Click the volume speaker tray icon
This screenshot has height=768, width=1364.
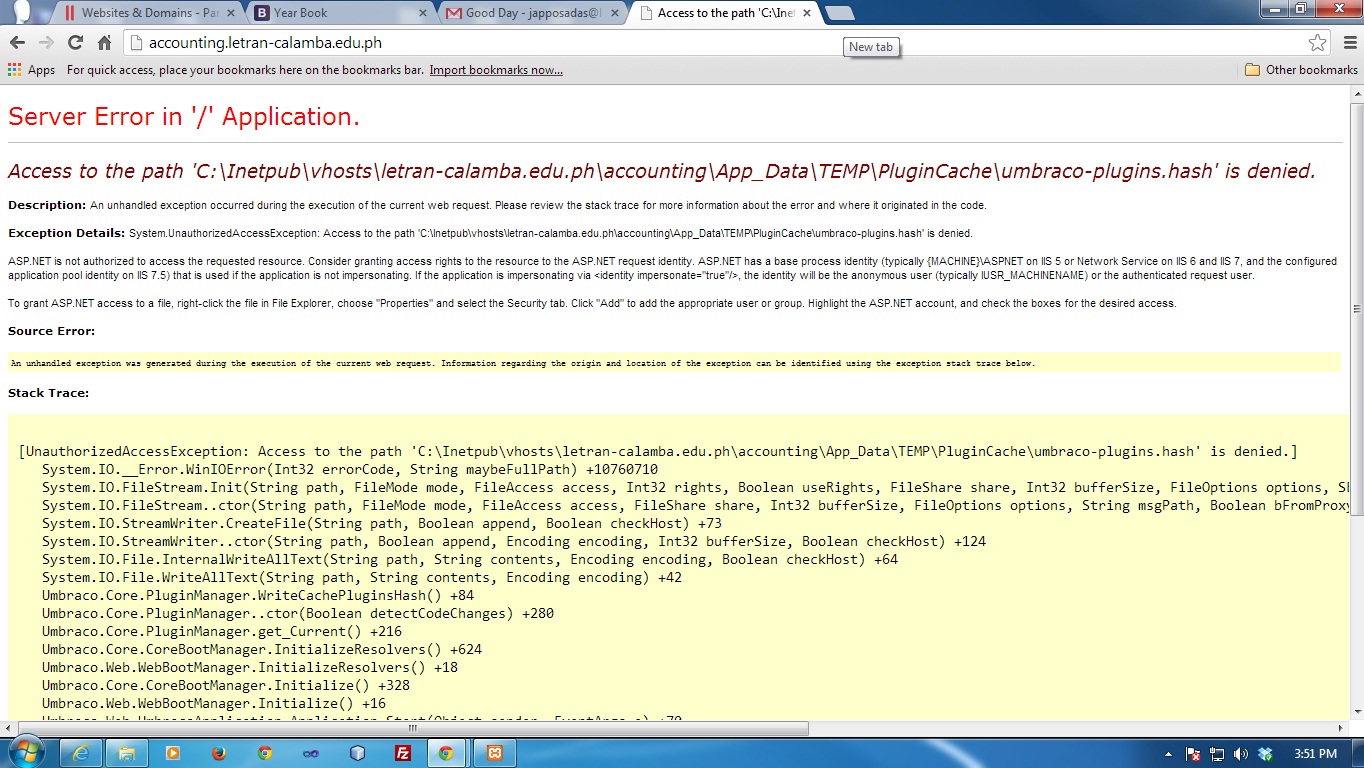tap(1241, 754)
